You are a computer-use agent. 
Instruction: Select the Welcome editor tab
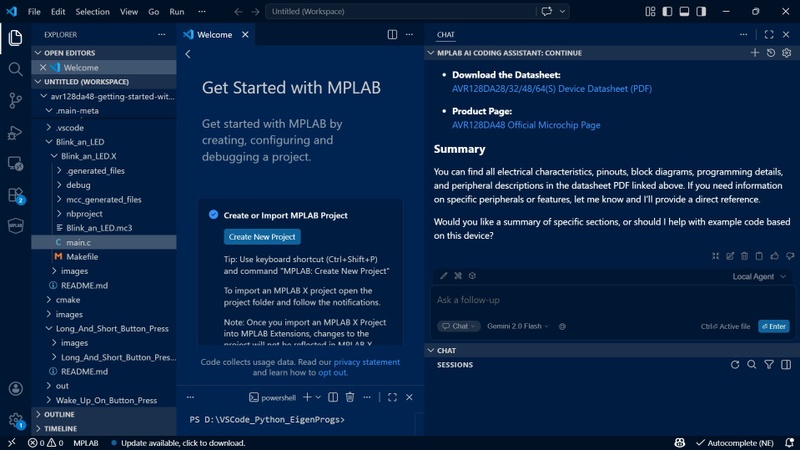(x=214, y=34)
